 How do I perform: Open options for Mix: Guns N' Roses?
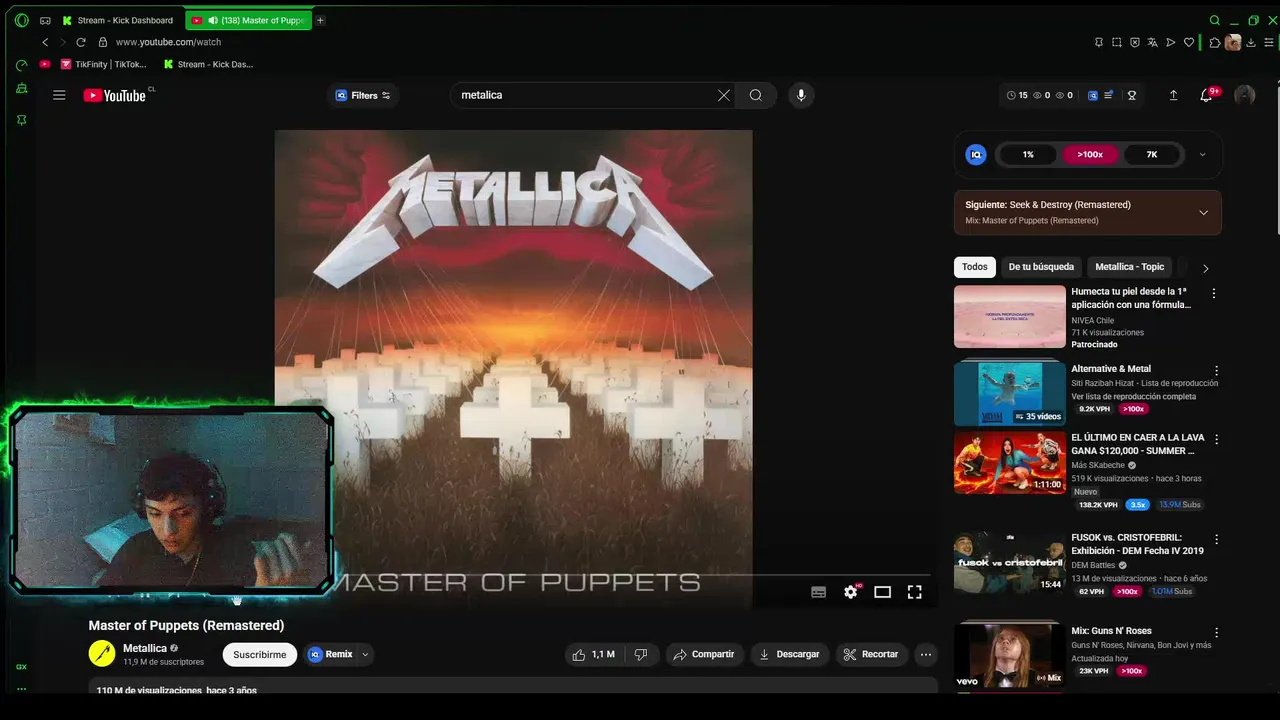coord(1216,633)
